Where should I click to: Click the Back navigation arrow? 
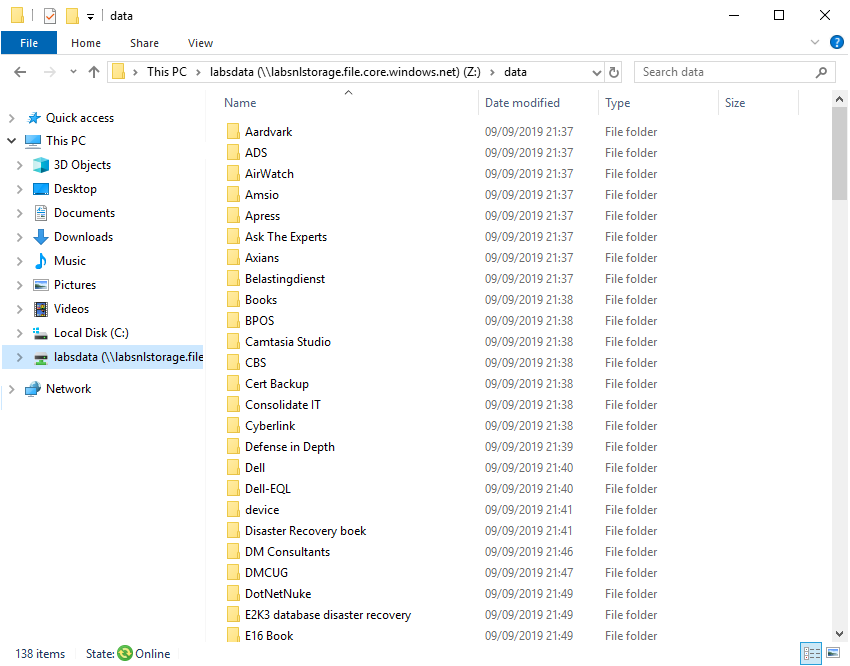(x=20, y=72)
